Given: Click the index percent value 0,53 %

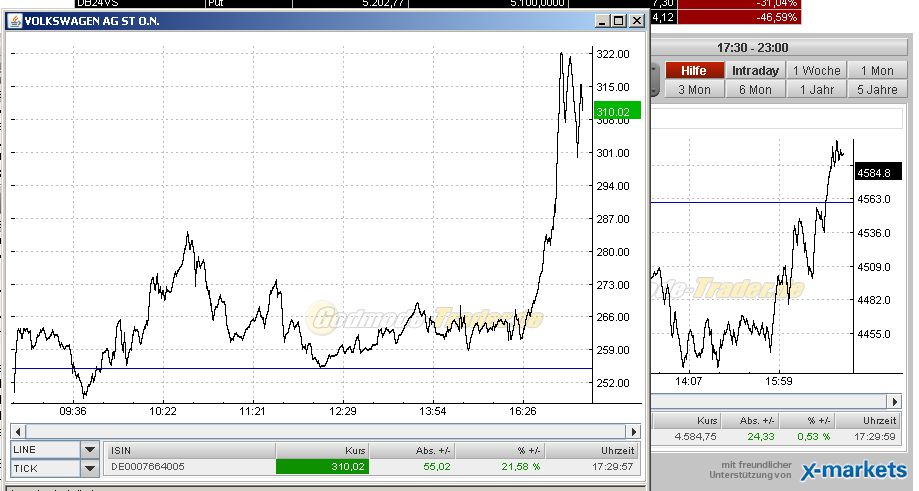Looking at the screenshot, I should (814, 437).
